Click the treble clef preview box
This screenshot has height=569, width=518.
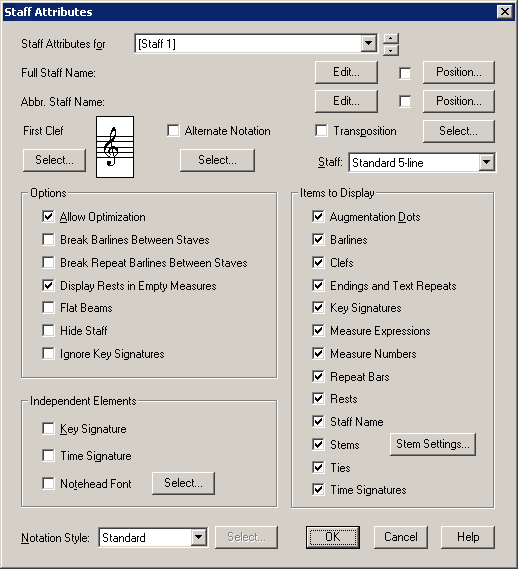pyautogui.click(x=115, y=147)
